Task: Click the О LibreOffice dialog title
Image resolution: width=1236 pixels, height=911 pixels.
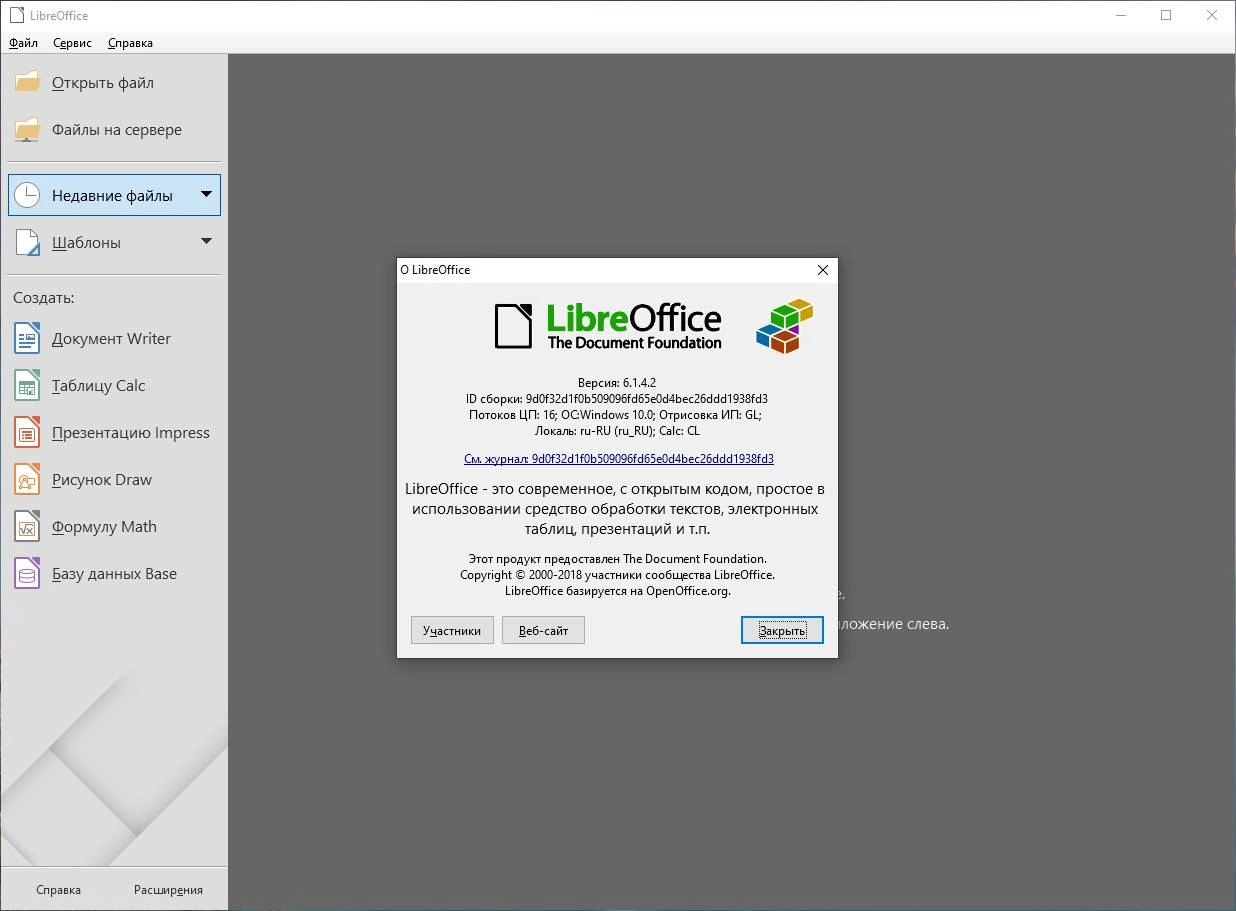Action: 435,270
